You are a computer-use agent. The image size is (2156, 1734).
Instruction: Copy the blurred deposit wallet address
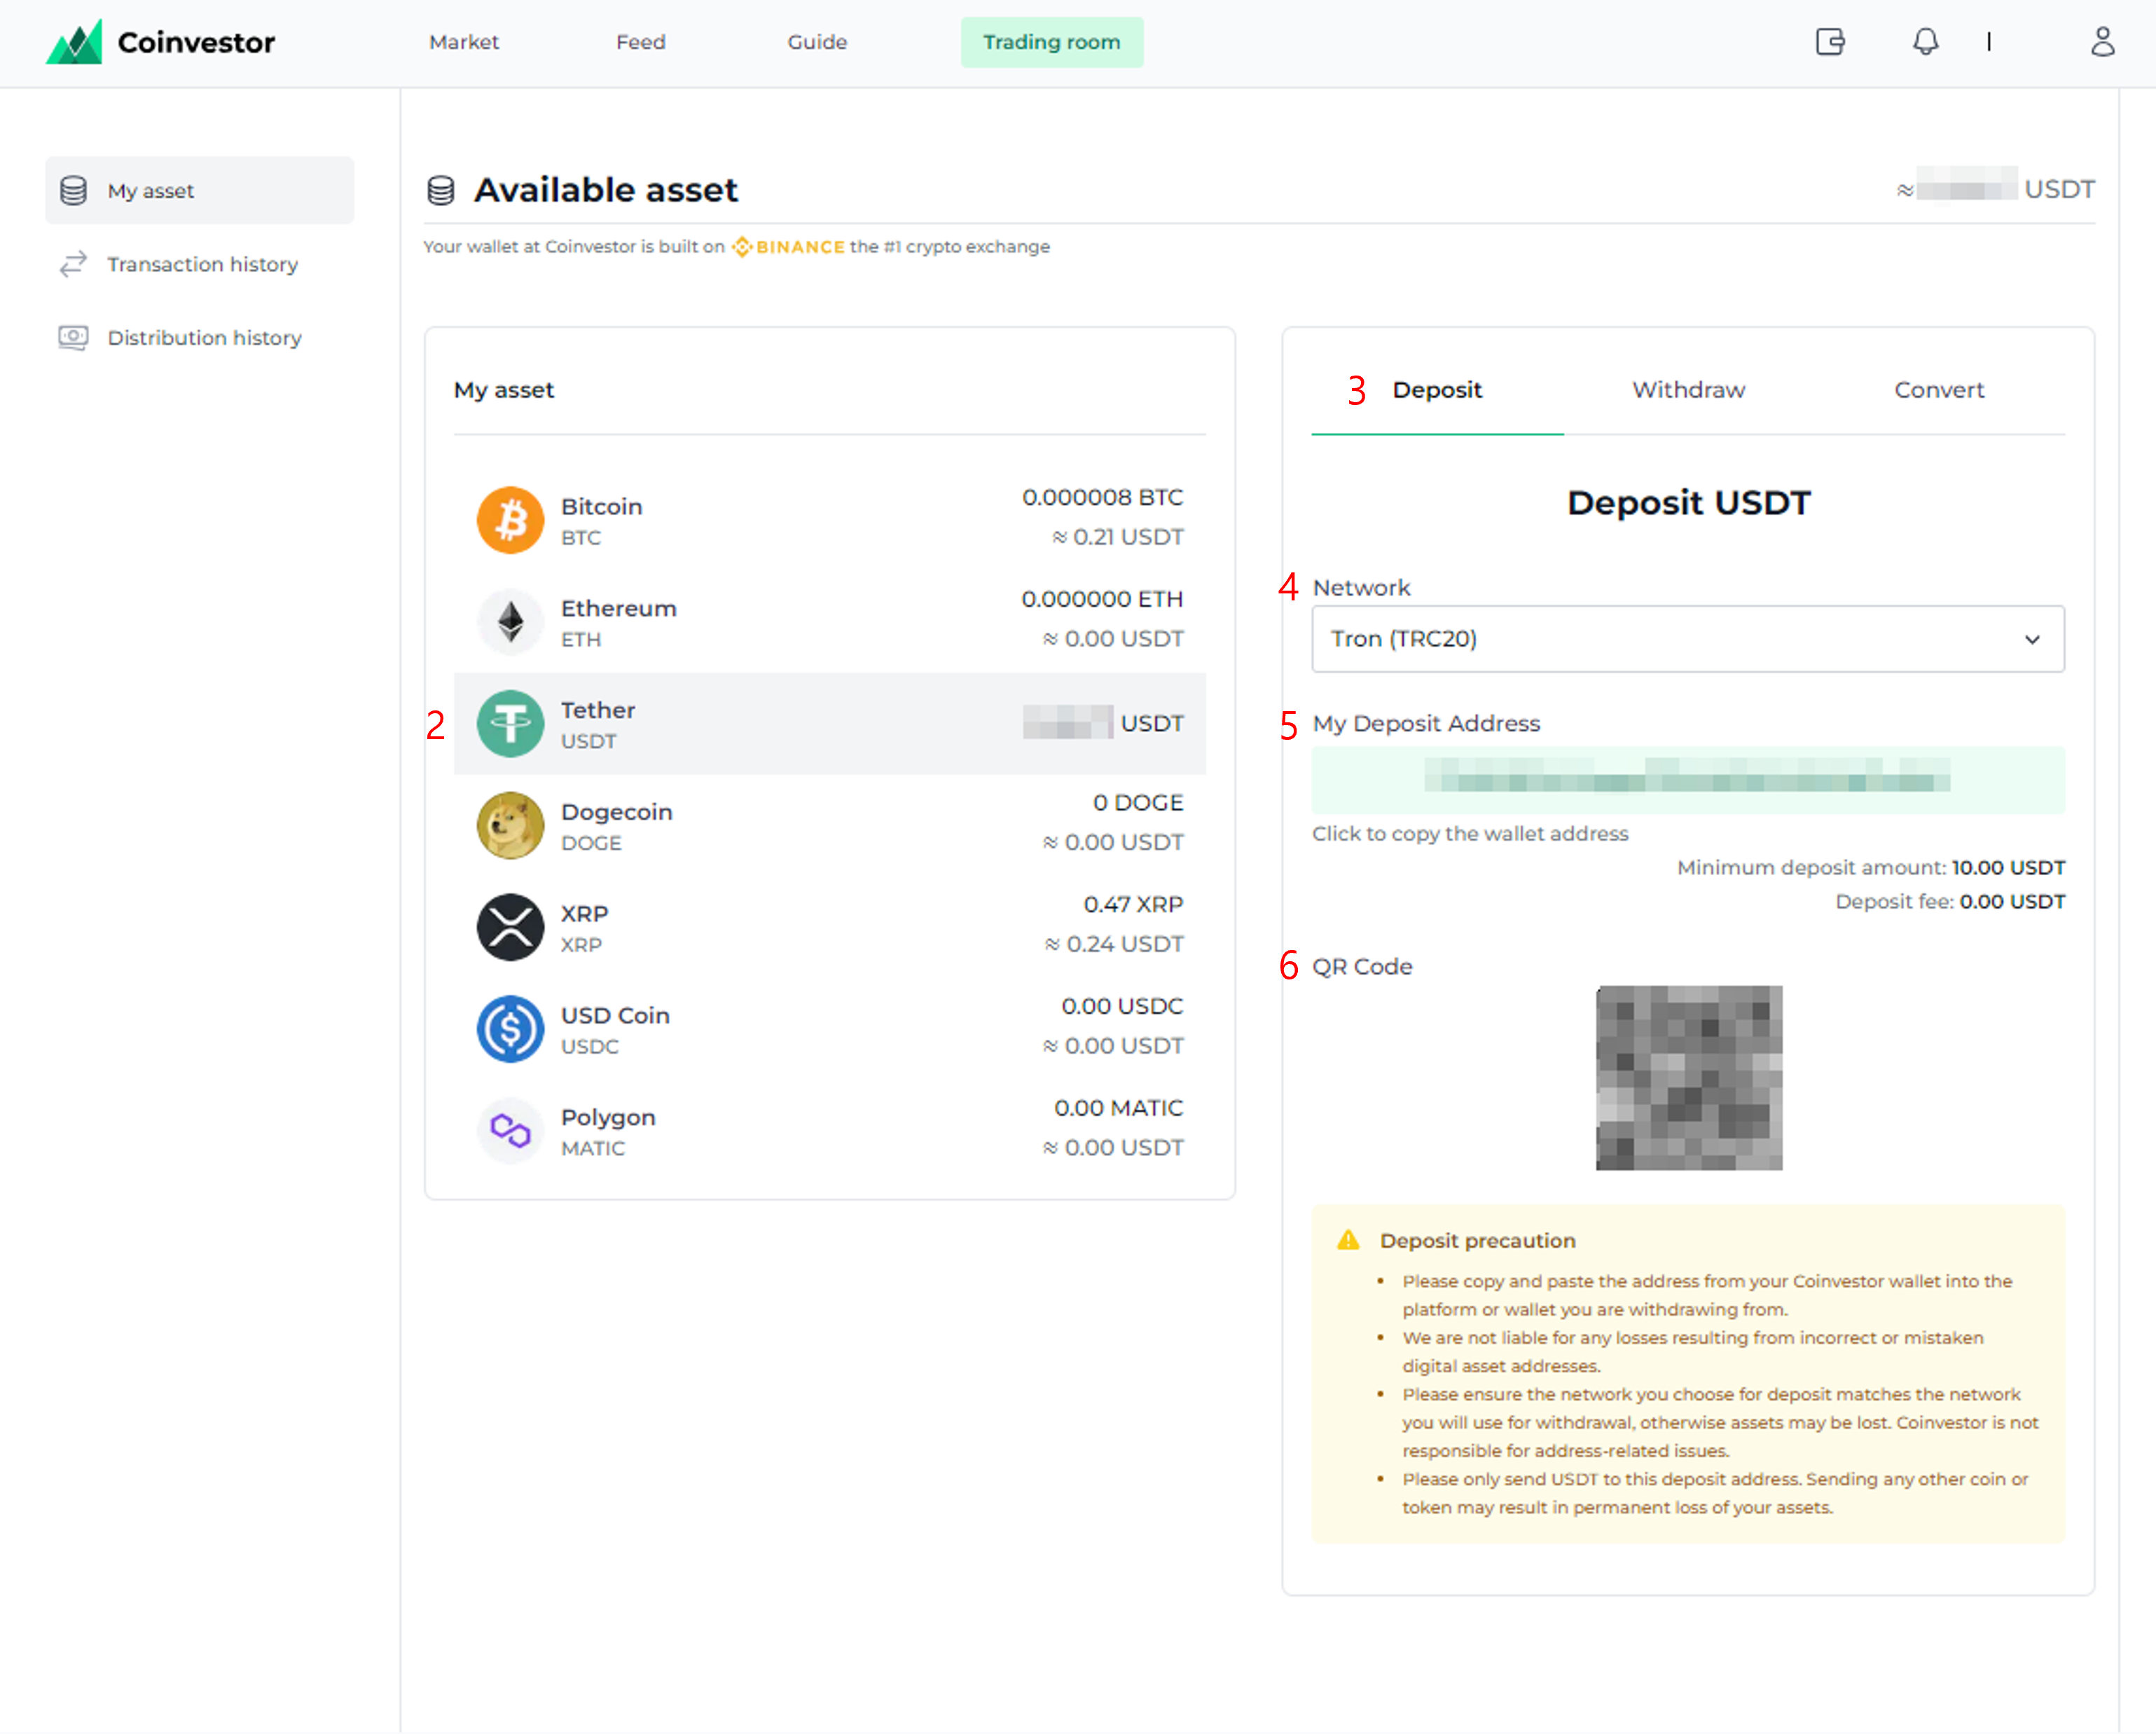[1688, 780]
